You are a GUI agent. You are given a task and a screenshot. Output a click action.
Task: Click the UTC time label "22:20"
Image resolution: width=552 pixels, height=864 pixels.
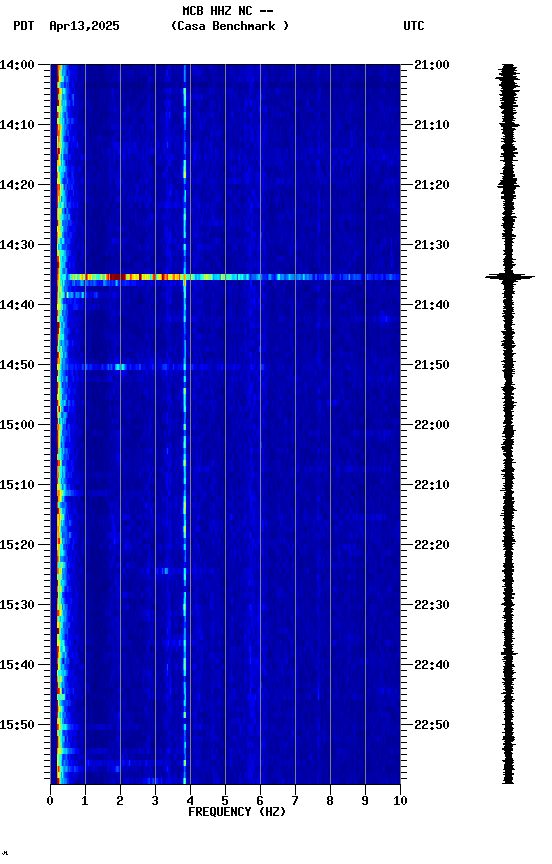coord(432,545)
